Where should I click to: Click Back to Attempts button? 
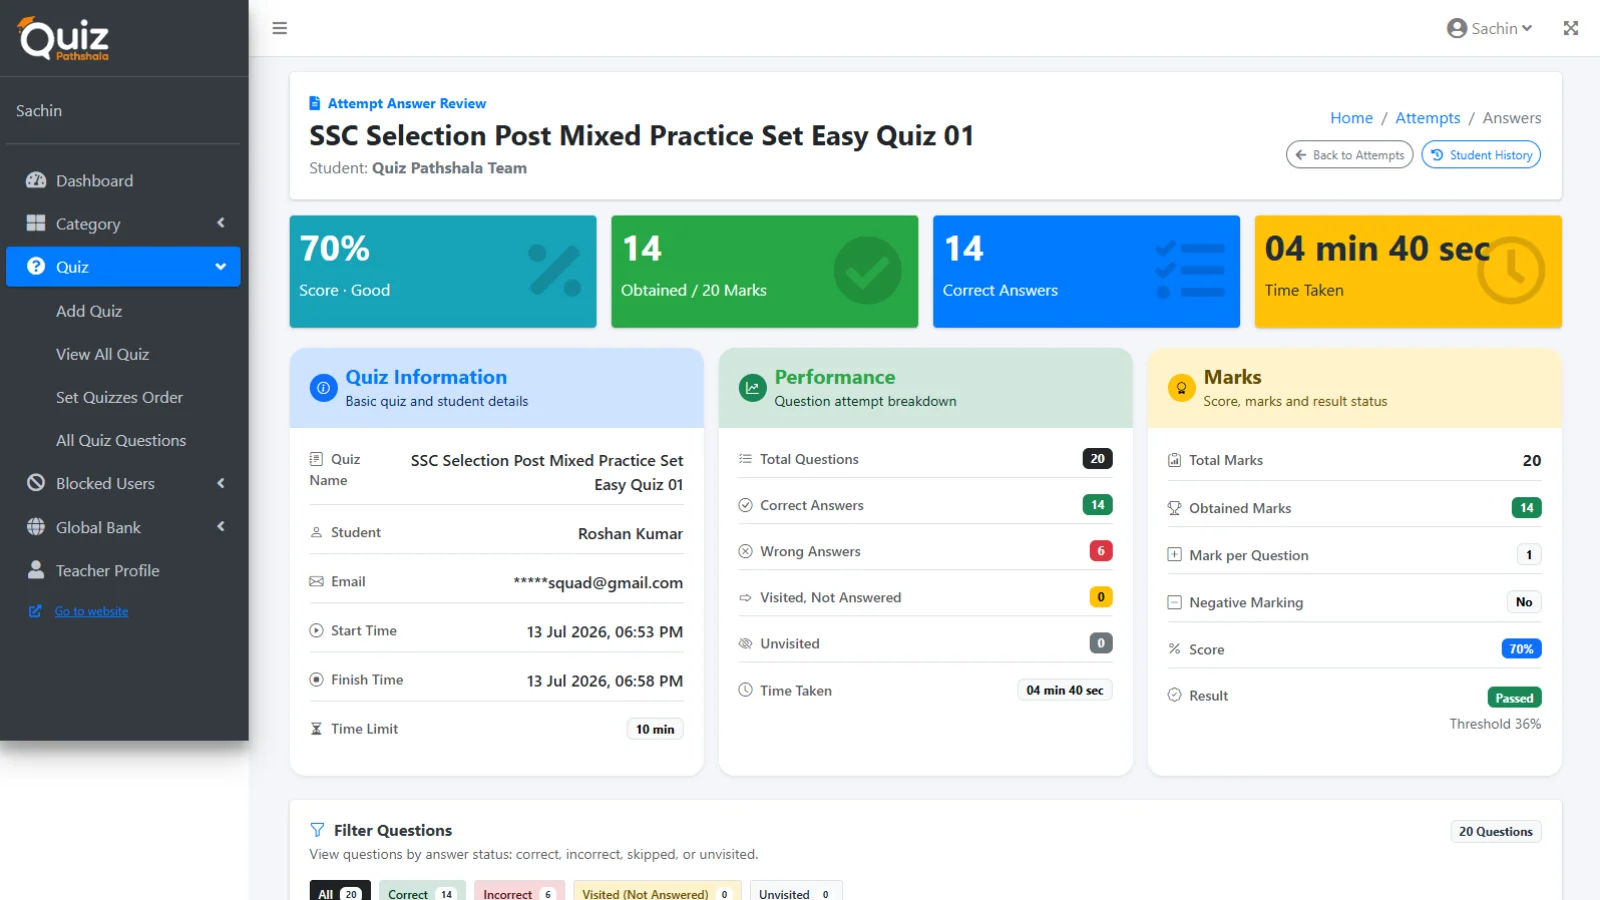1349,155
